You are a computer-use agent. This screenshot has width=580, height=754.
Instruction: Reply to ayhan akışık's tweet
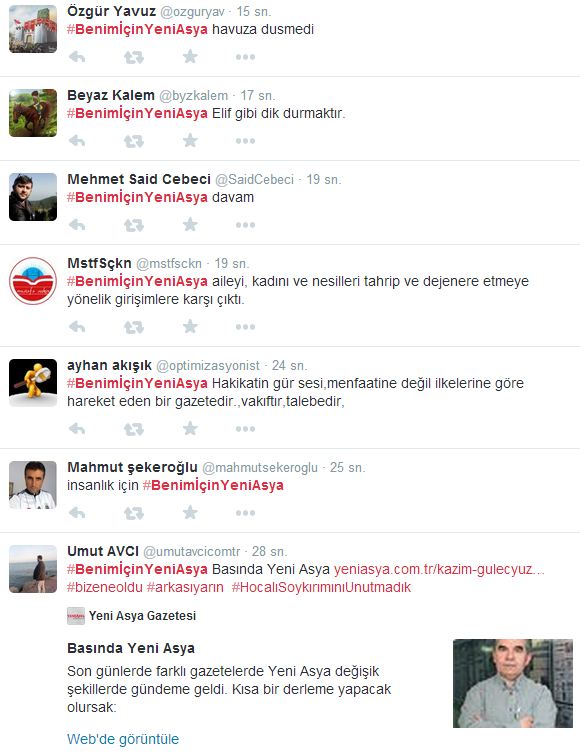77,428
